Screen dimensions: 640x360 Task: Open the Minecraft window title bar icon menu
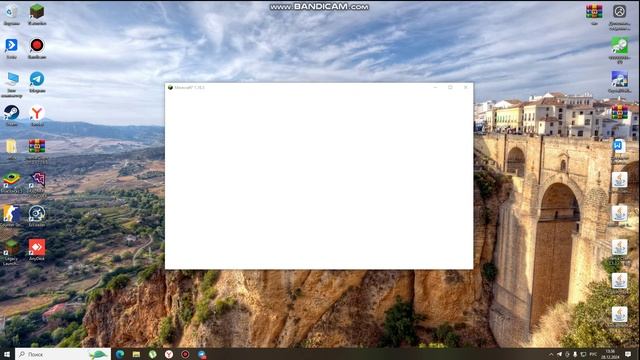(x=170, y=87)
